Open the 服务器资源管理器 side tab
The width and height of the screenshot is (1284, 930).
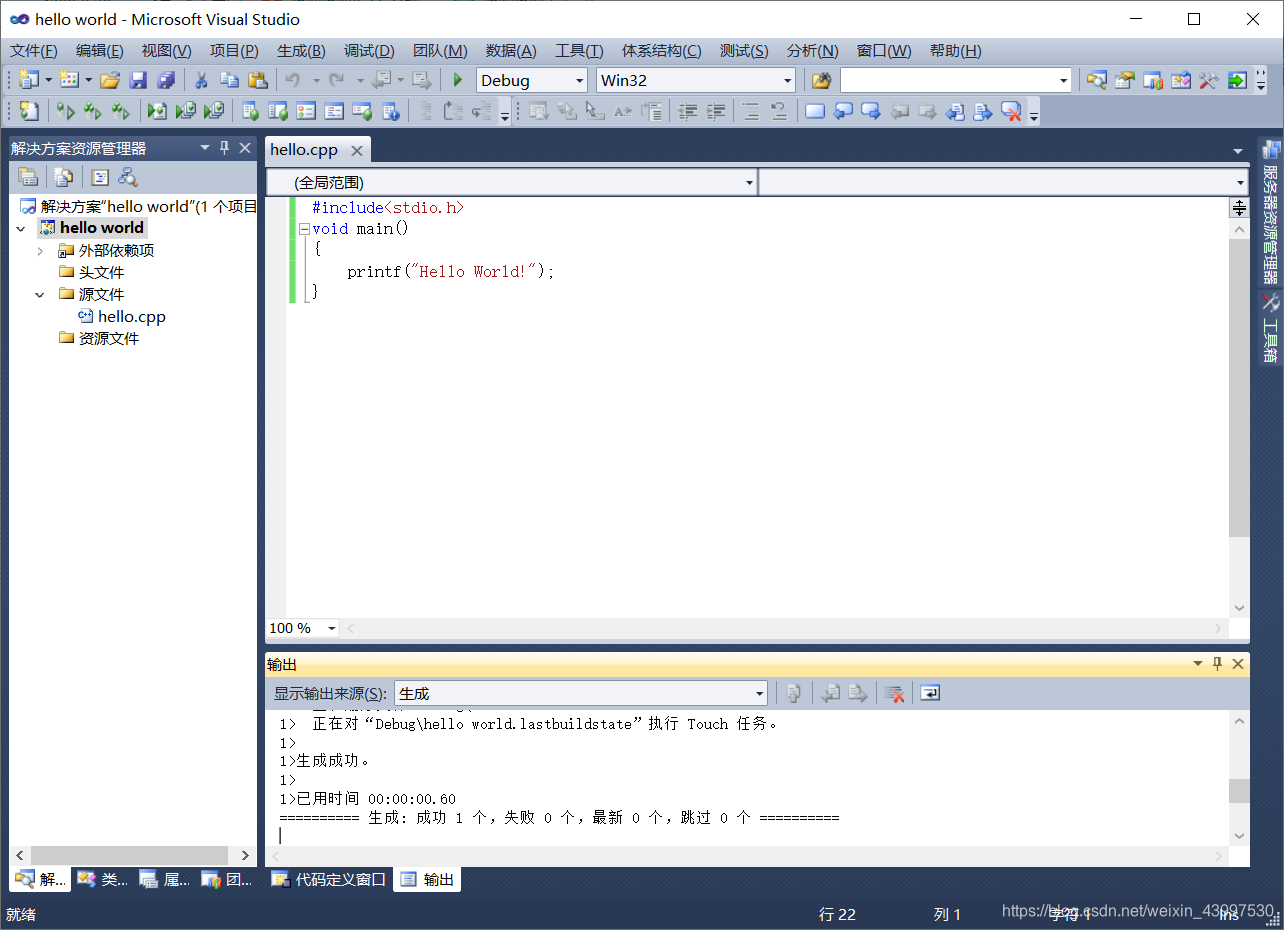1271,213
